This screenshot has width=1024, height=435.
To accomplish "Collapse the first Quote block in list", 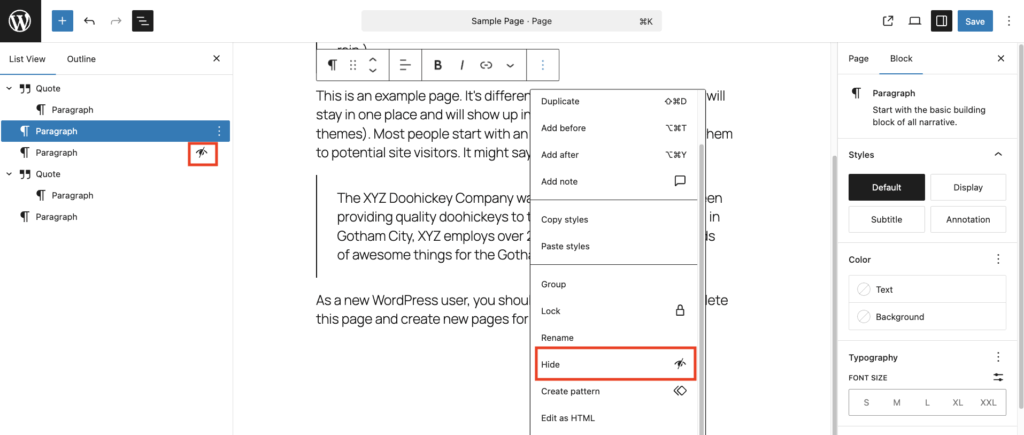I will click(x=10, y=88).
